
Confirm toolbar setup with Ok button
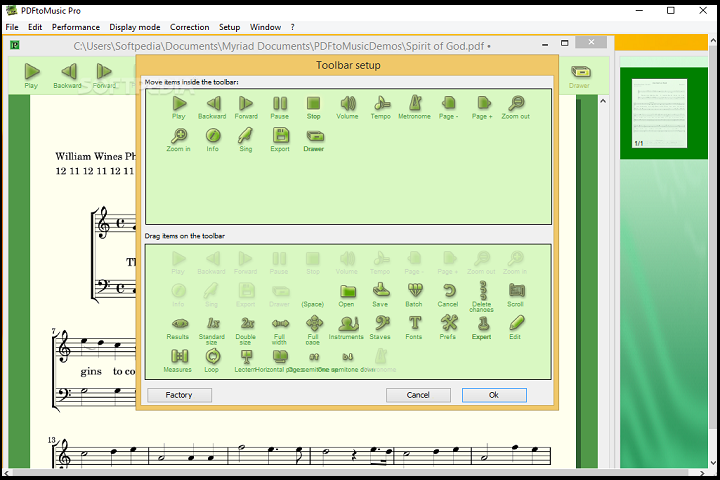tap(493, 395)
